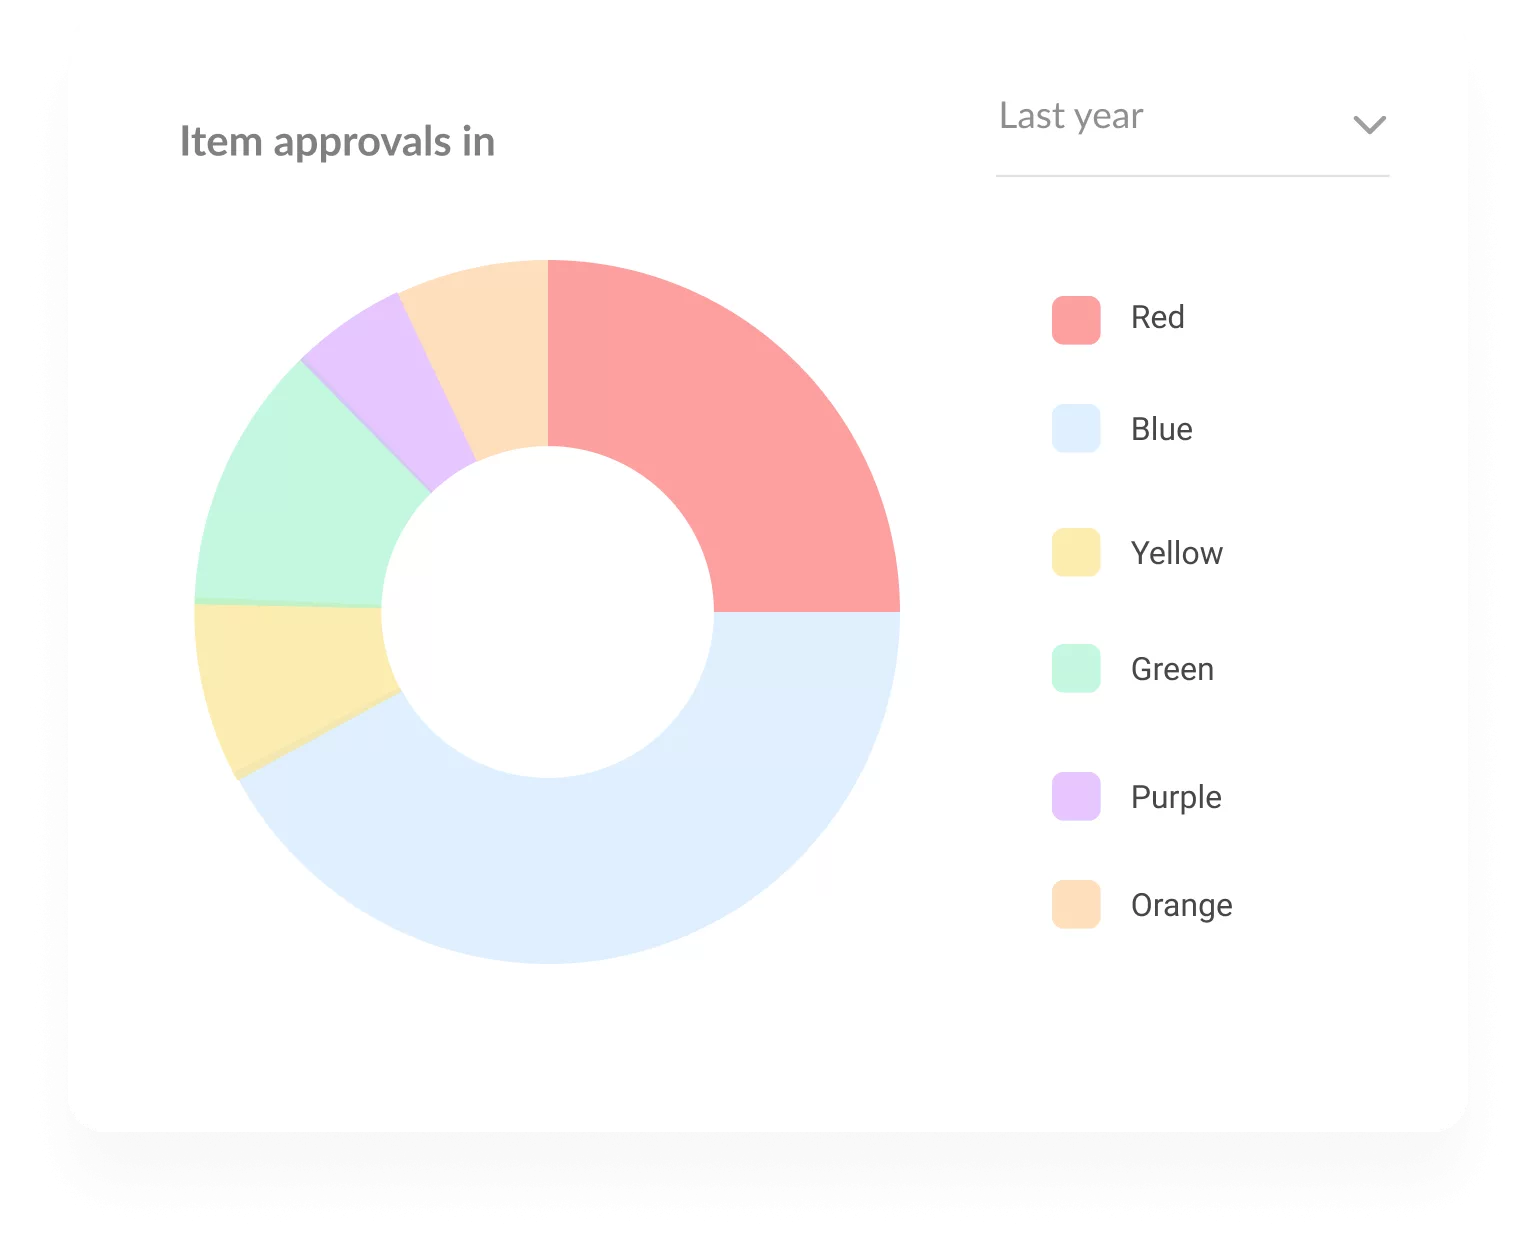Toggle the Purple series legend label

click(x=1176, y=797)
